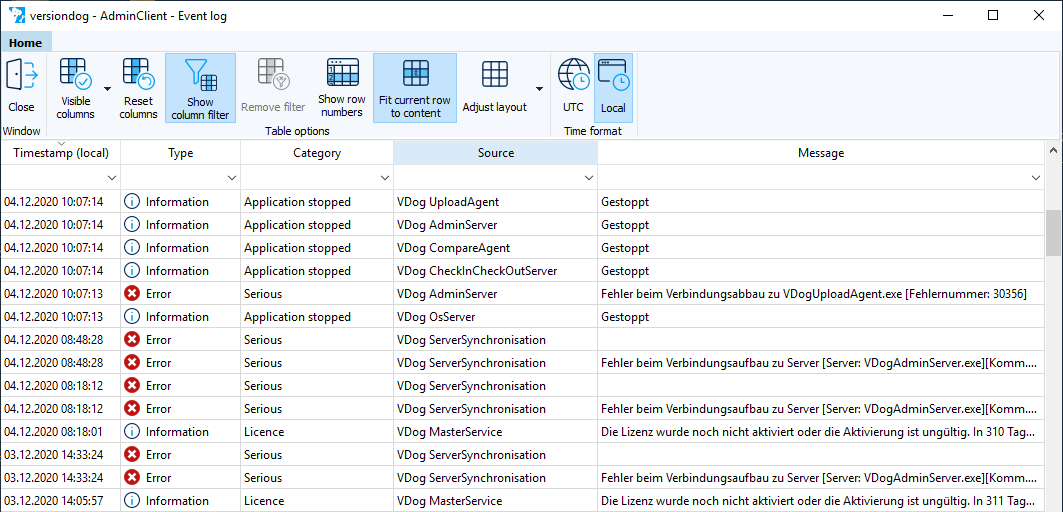
Task: Click Adjust layout grid icon
Action: pos(495,74)
